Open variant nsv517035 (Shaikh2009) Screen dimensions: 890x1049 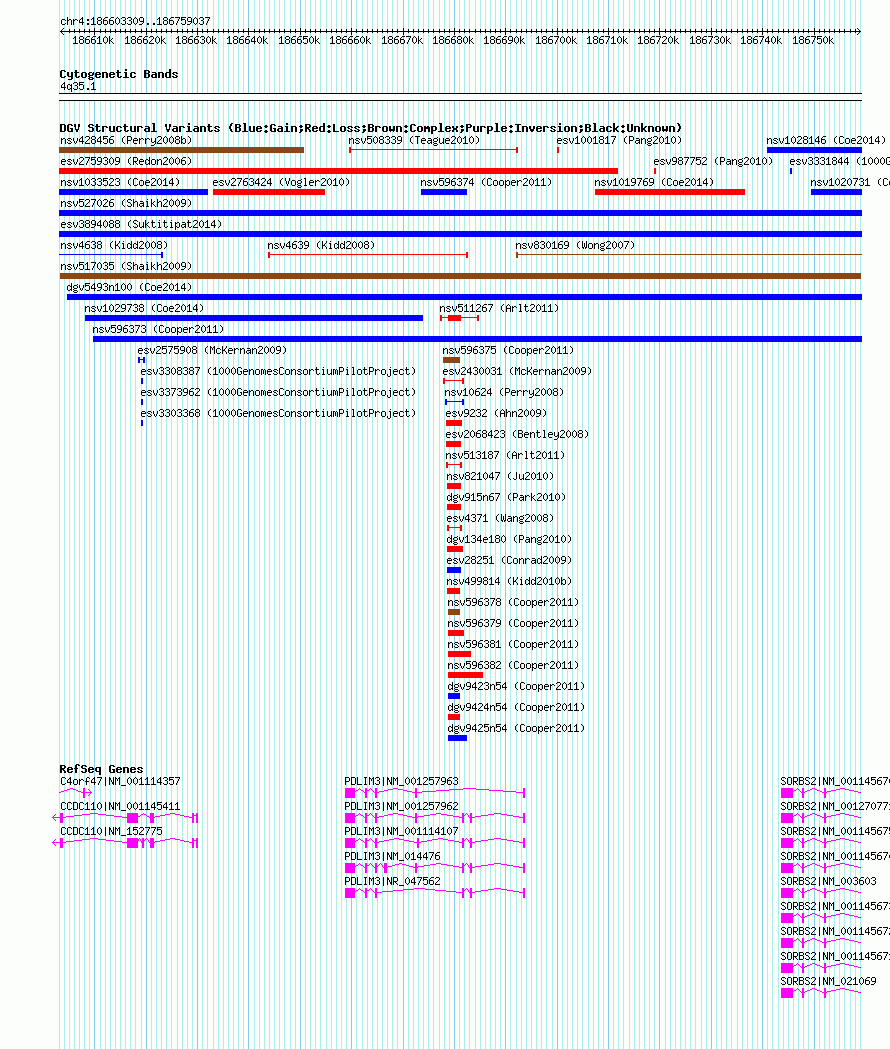pyautogui.click(x=126, y=266)
